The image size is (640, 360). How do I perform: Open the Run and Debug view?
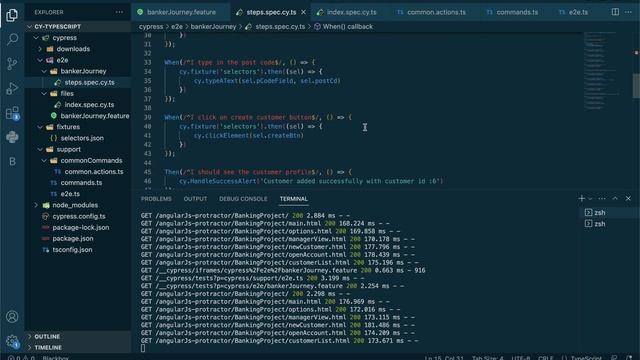click(12, 88)
